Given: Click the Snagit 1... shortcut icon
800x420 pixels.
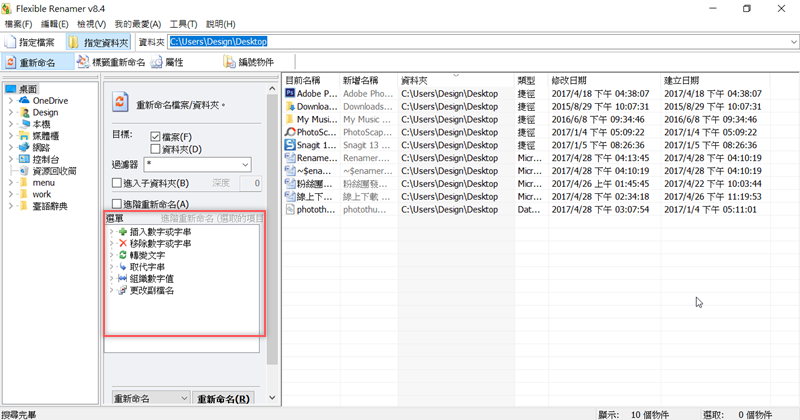Looking at the screenshot, I should (x=290, y=145).
